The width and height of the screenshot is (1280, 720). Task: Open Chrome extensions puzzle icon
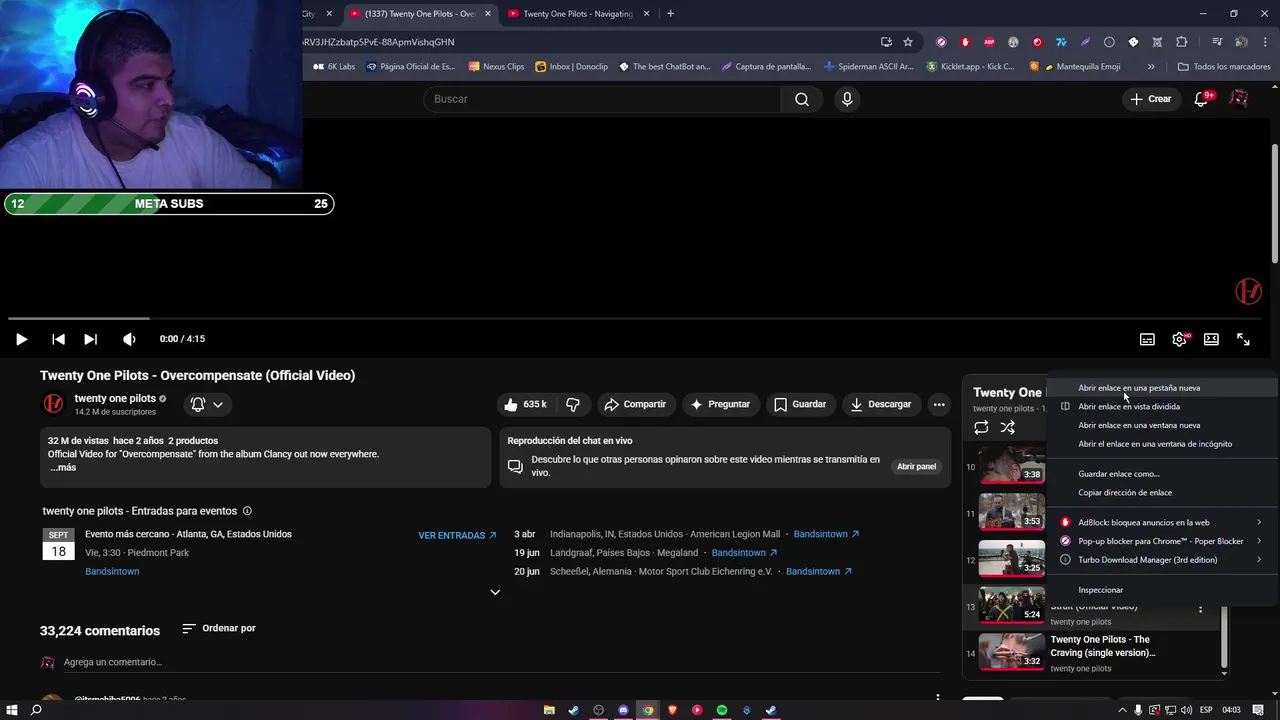pyautogui.click(x=1182, y=42)
